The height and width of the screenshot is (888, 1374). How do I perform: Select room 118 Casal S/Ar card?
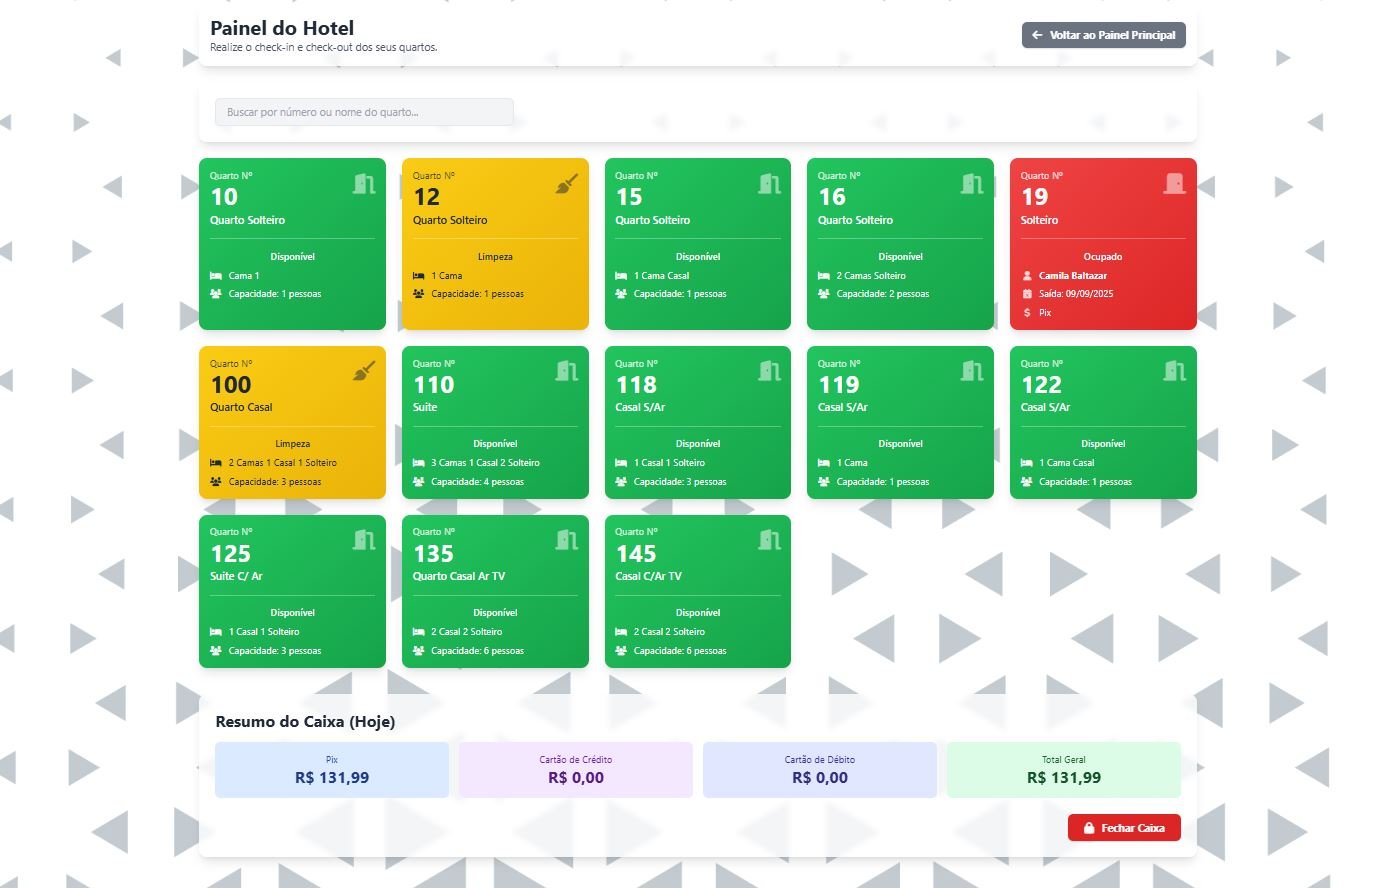click(697, 408)
